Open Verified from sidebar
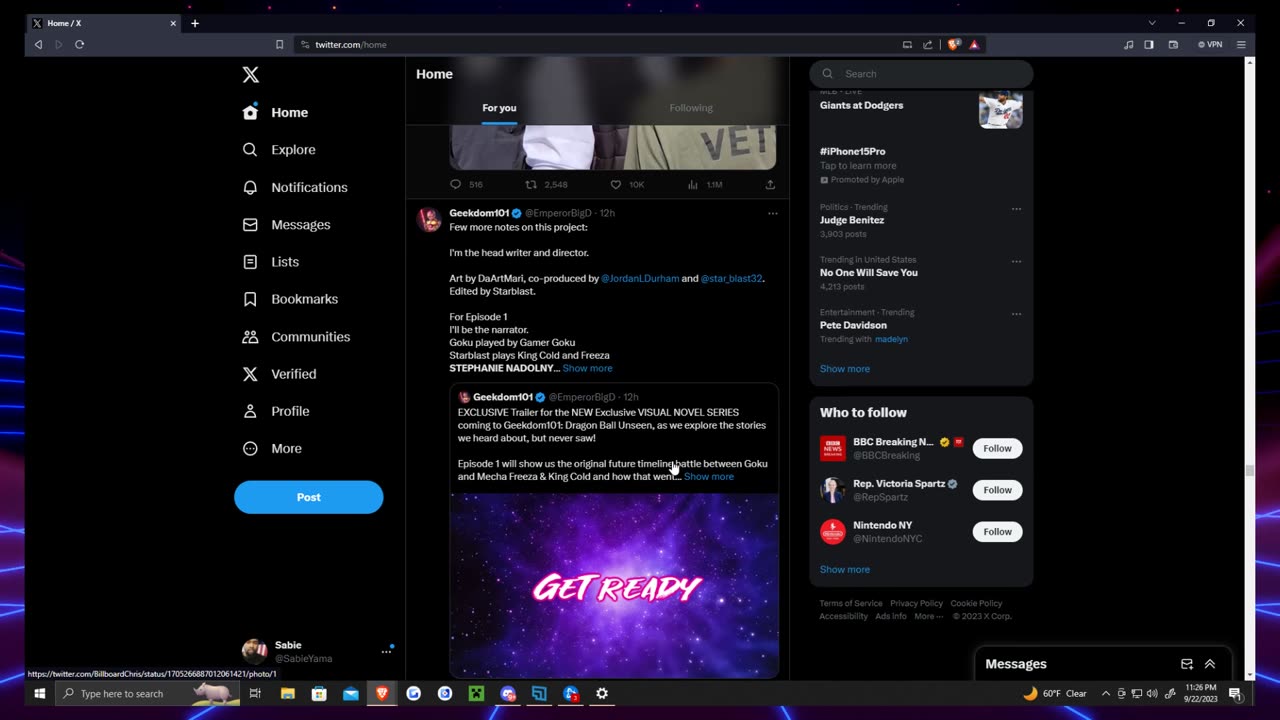The height and width of the screenshot is (720, 1280). (x=279, y=374)
